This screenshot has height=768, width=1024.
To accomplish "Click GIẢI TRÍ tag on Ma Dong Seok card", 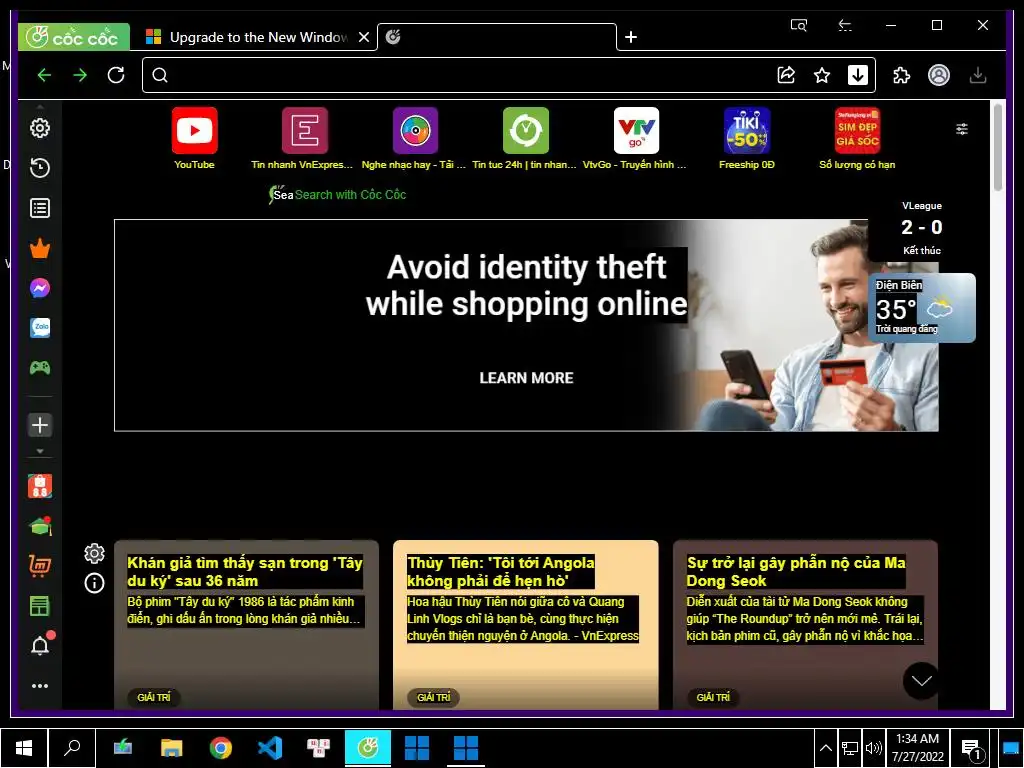I will pos(713,697).
